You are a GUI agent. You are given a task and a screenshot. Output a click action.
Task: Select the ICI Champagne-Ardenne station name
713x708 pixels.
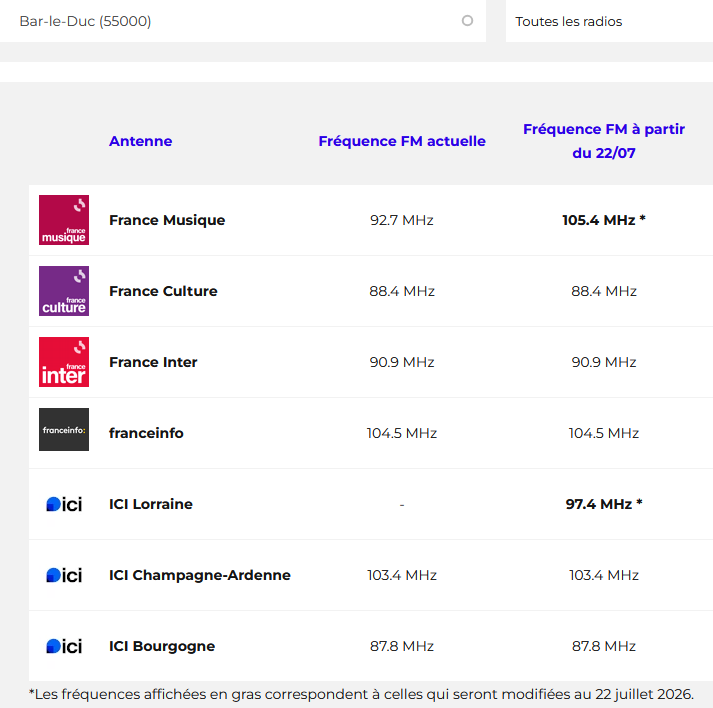[x=200, y=575]
